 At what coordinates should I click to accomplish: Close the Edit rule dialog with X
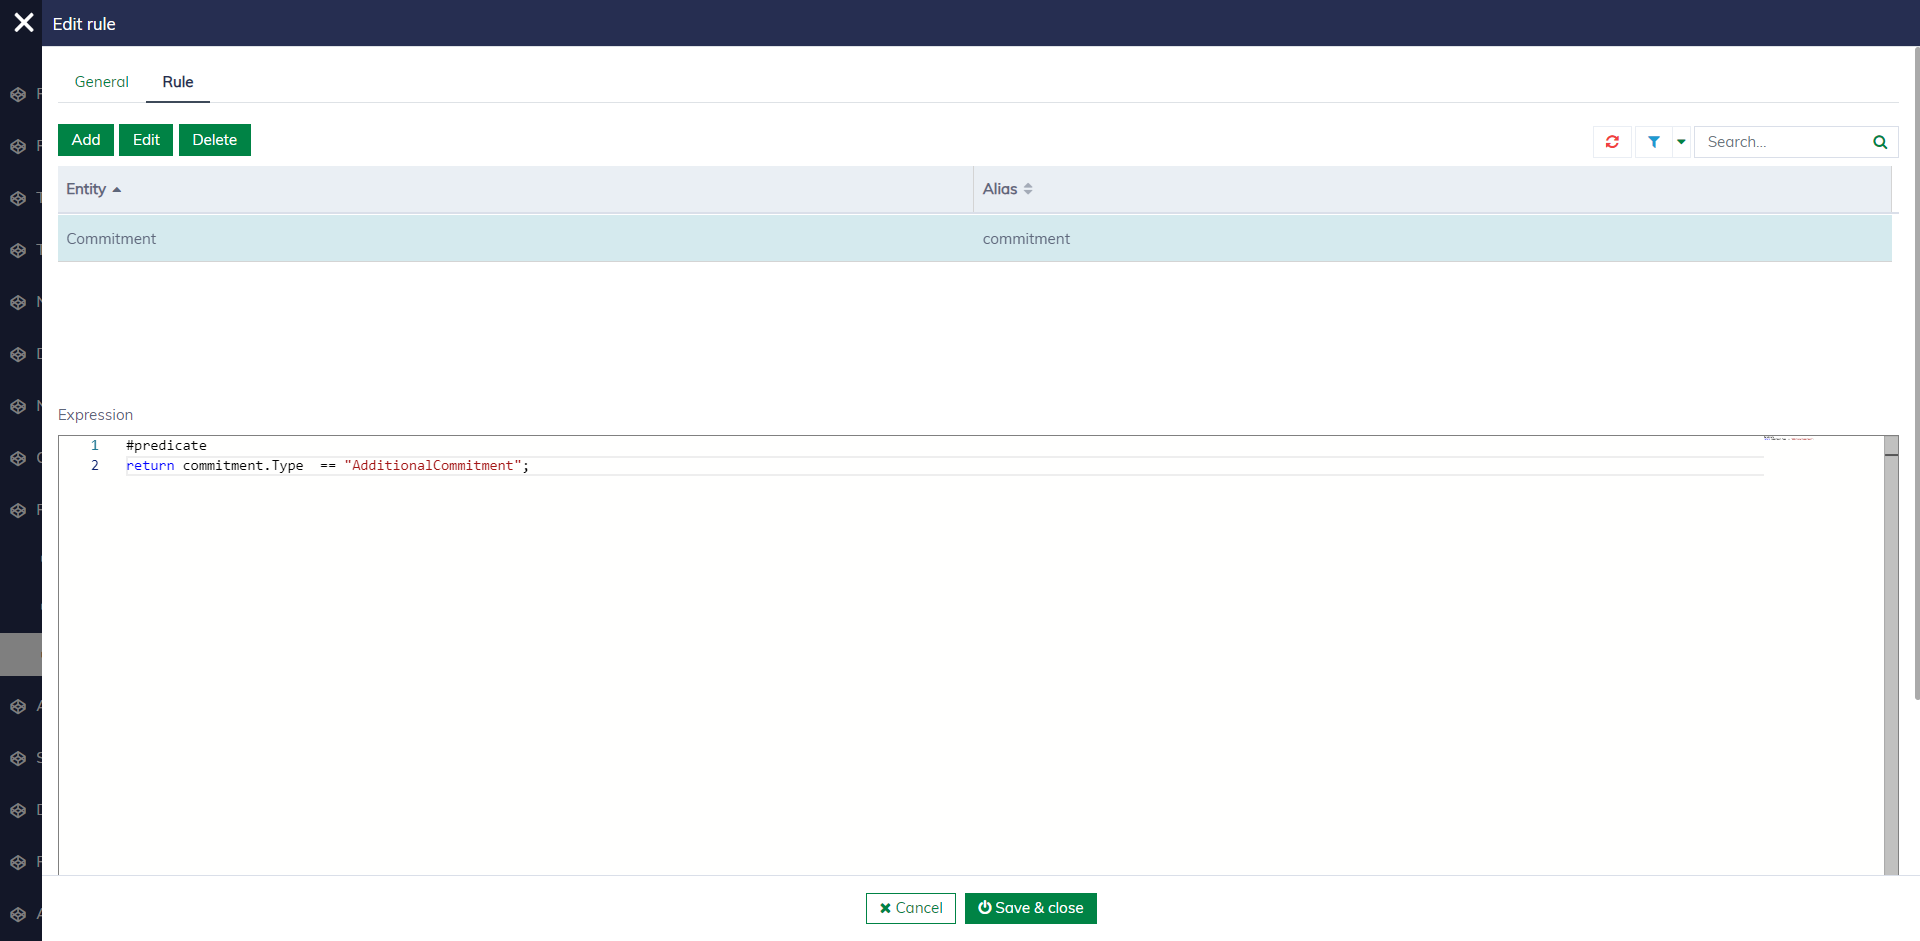(x=23, y=23)
